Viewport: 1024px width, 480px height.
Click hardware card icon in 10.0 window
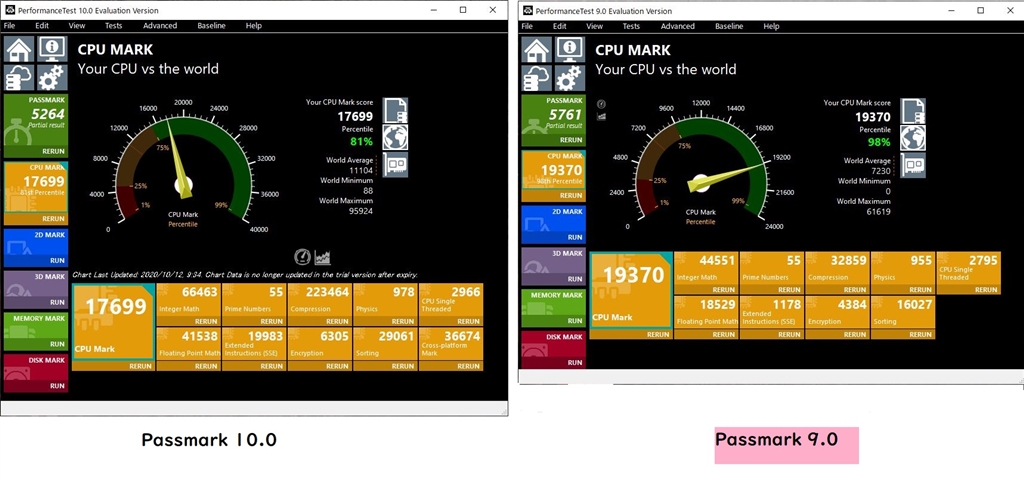tap(395, 165)
